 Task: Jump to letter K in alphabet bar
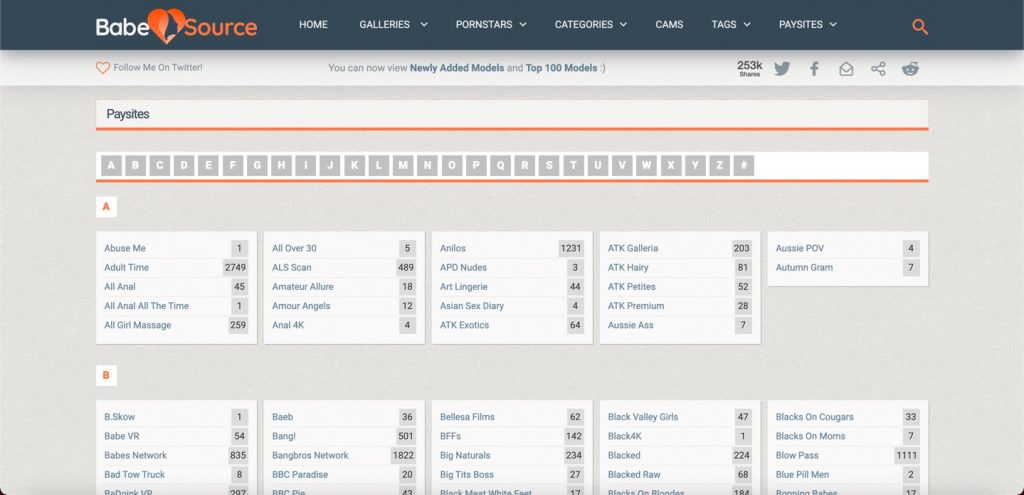[355, 165]
